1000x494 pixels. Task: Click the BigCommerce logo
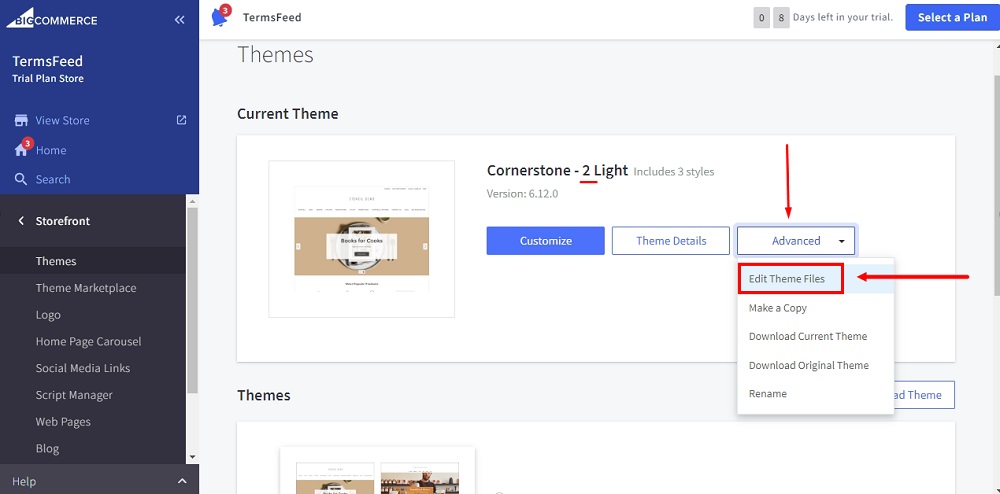pos(52,20)
